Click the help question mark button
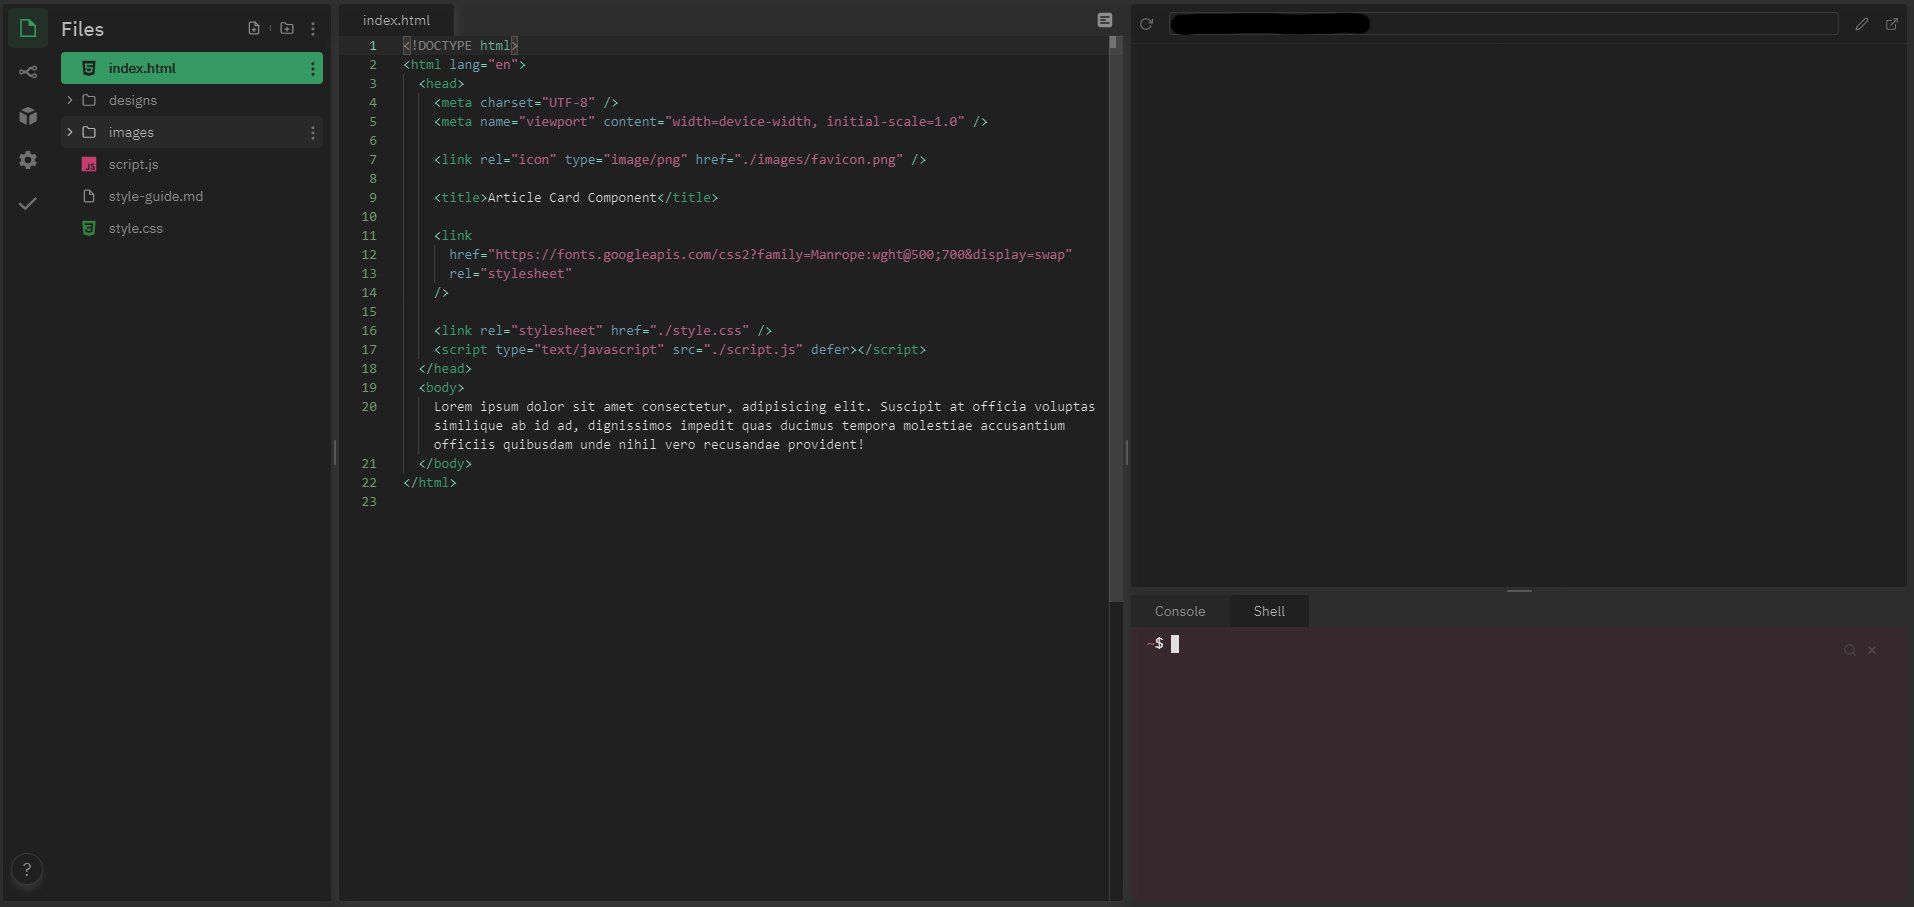This screenshot has width=1914, height=907. click(27, 869)
